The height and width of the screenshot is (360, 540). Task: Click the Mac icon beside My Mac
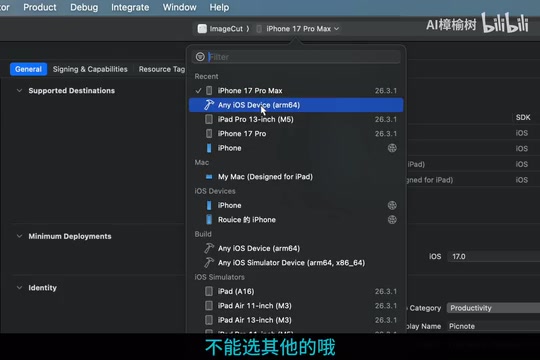click(209, 177)
